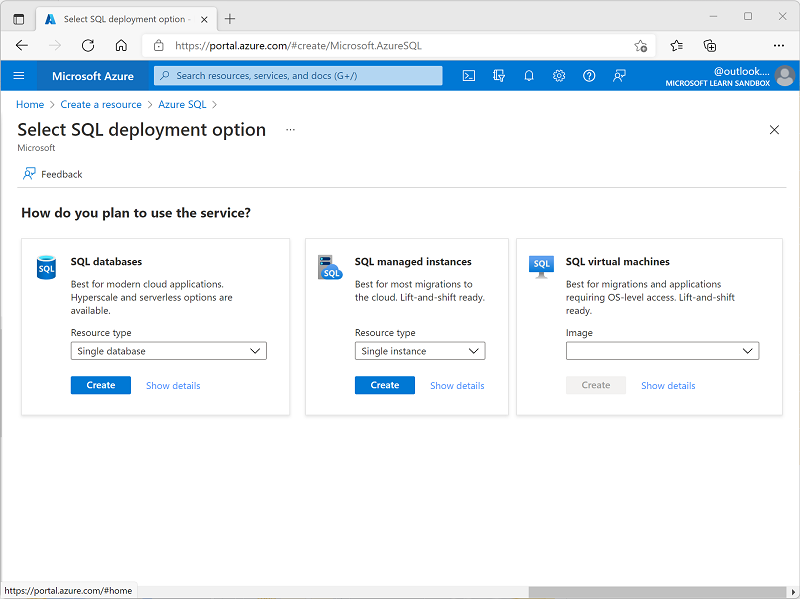The height and width of the screenshot is (599, 800).
Task: Open the ellipsis menu beside page title
Action: coord(290,130)
